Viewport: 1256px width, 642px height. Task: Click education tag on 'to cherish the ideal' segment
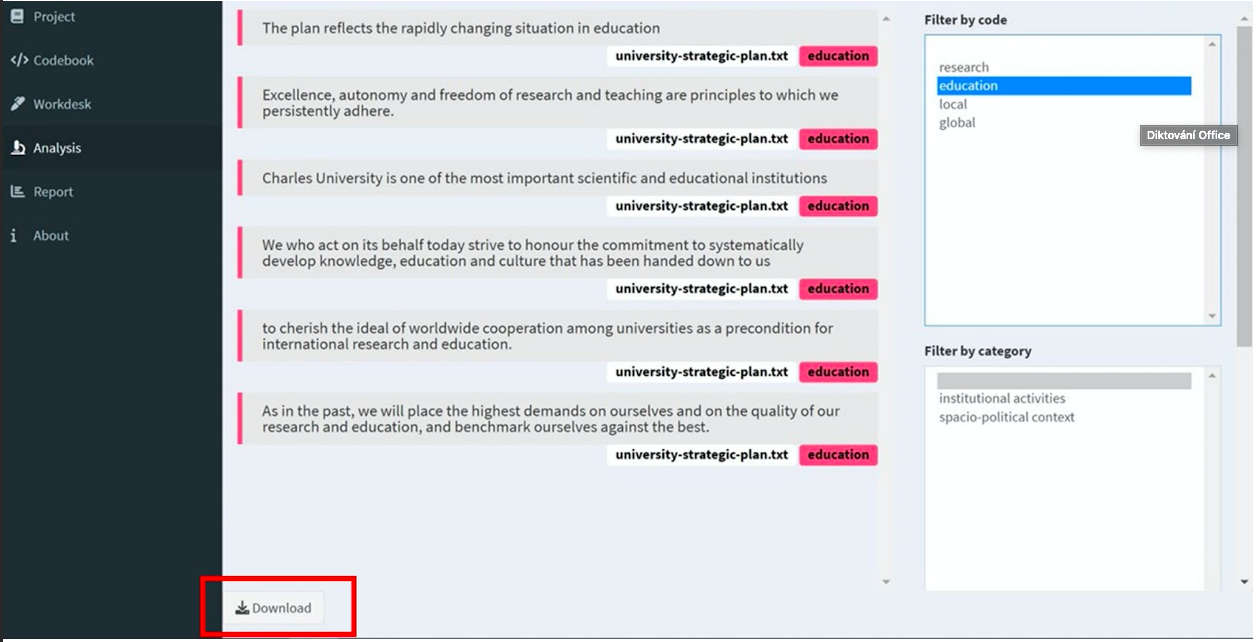click(x=838, y=372)
